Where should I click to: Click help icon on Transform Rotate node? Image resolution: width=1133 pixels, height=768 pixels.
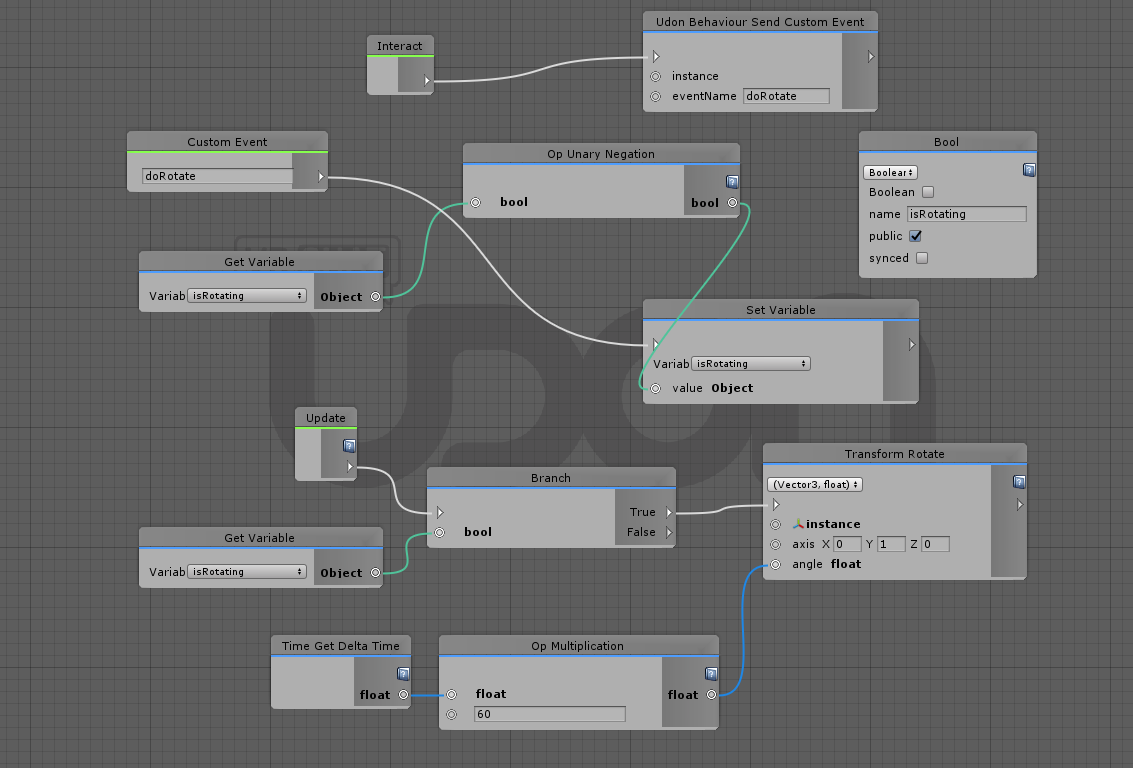pyautogui.click(x=1019, y=482)
